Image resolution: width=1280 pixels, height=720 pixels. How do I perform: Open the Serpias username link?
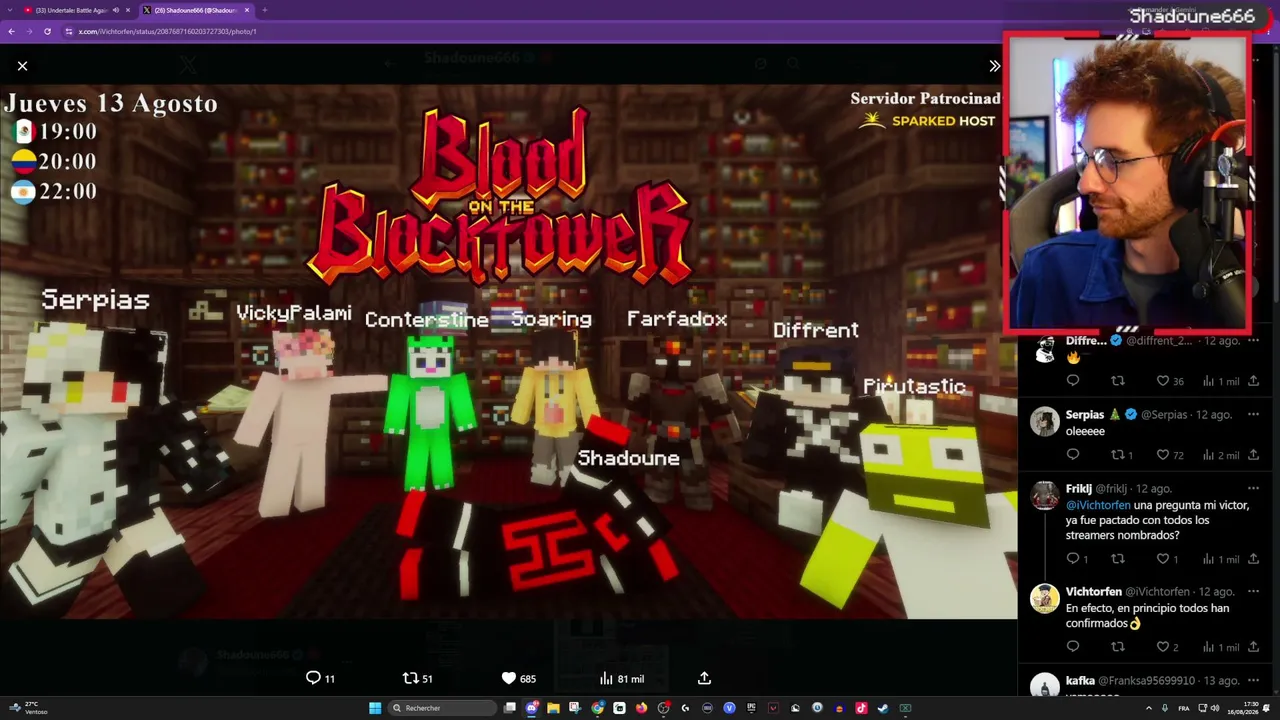click(x=1085, y=414)
